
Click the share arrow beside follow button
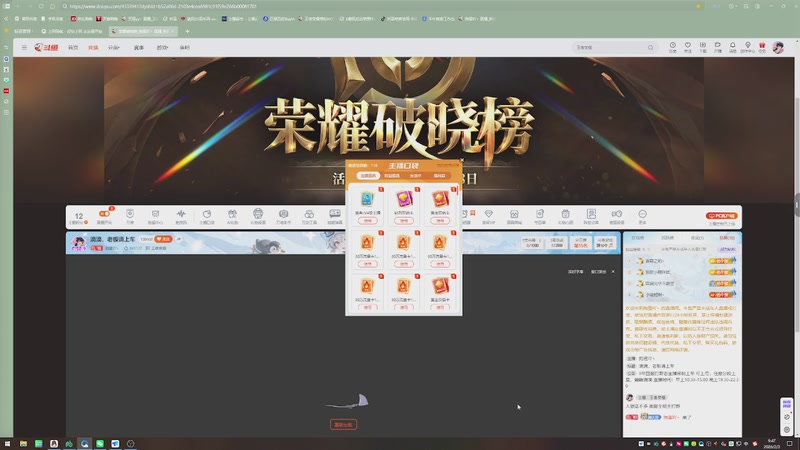click(x=179, y=239)
